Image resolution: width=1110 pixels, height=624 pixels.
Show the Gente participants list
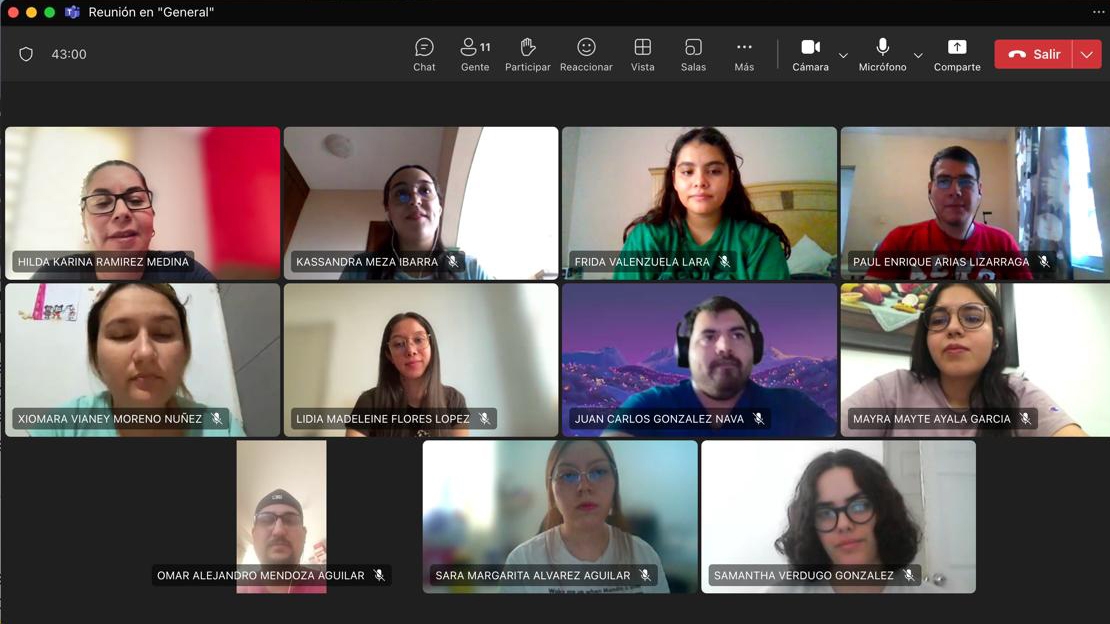pyautogui.click(x=475, y=55)
